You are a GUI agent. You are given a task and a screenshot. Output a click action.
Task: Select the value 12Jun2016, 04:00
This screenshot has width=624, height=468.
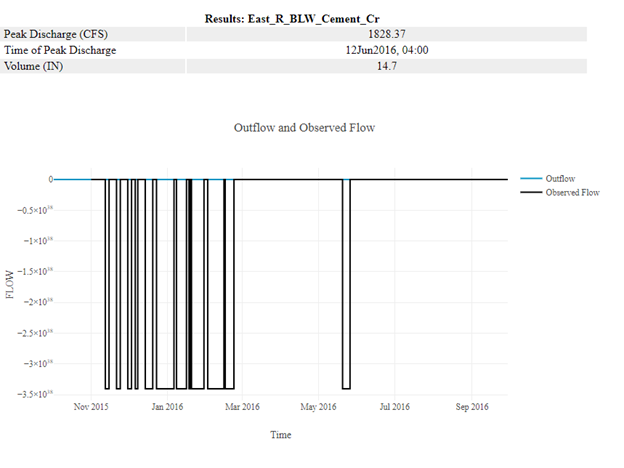click(x=386, y=50)
